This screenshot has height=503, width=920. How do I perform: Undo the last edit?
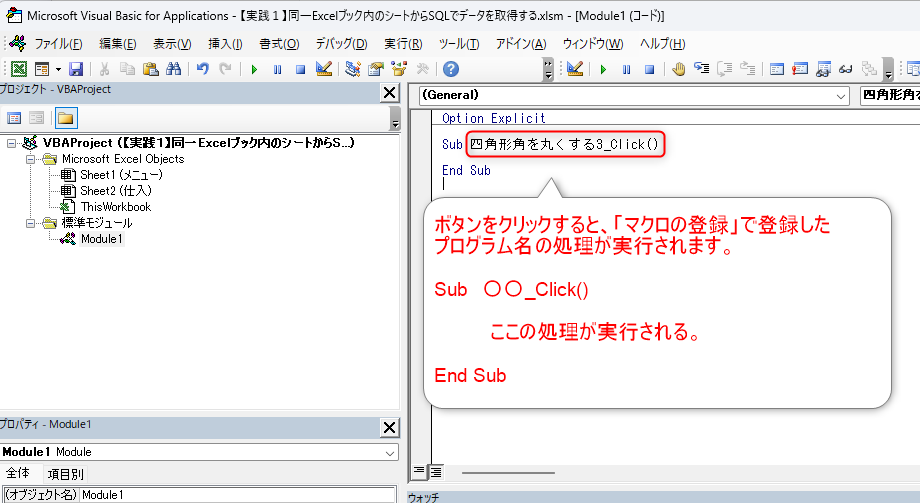tap(202, 69)
